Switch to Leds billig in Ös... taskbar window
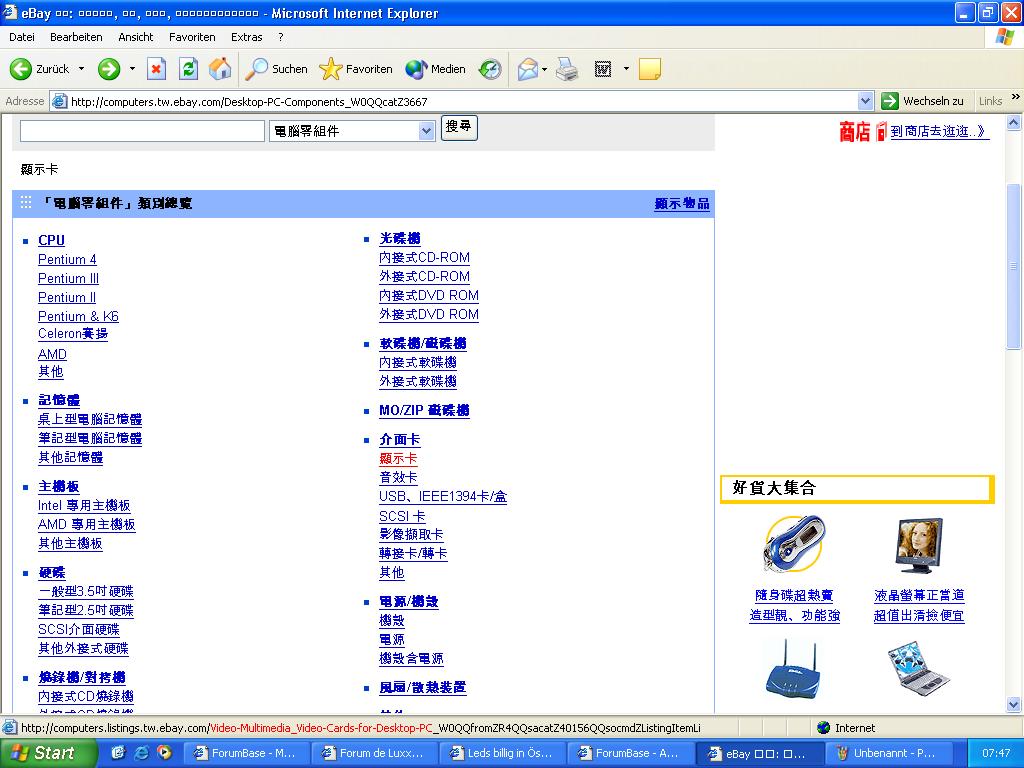 point(501,753)
